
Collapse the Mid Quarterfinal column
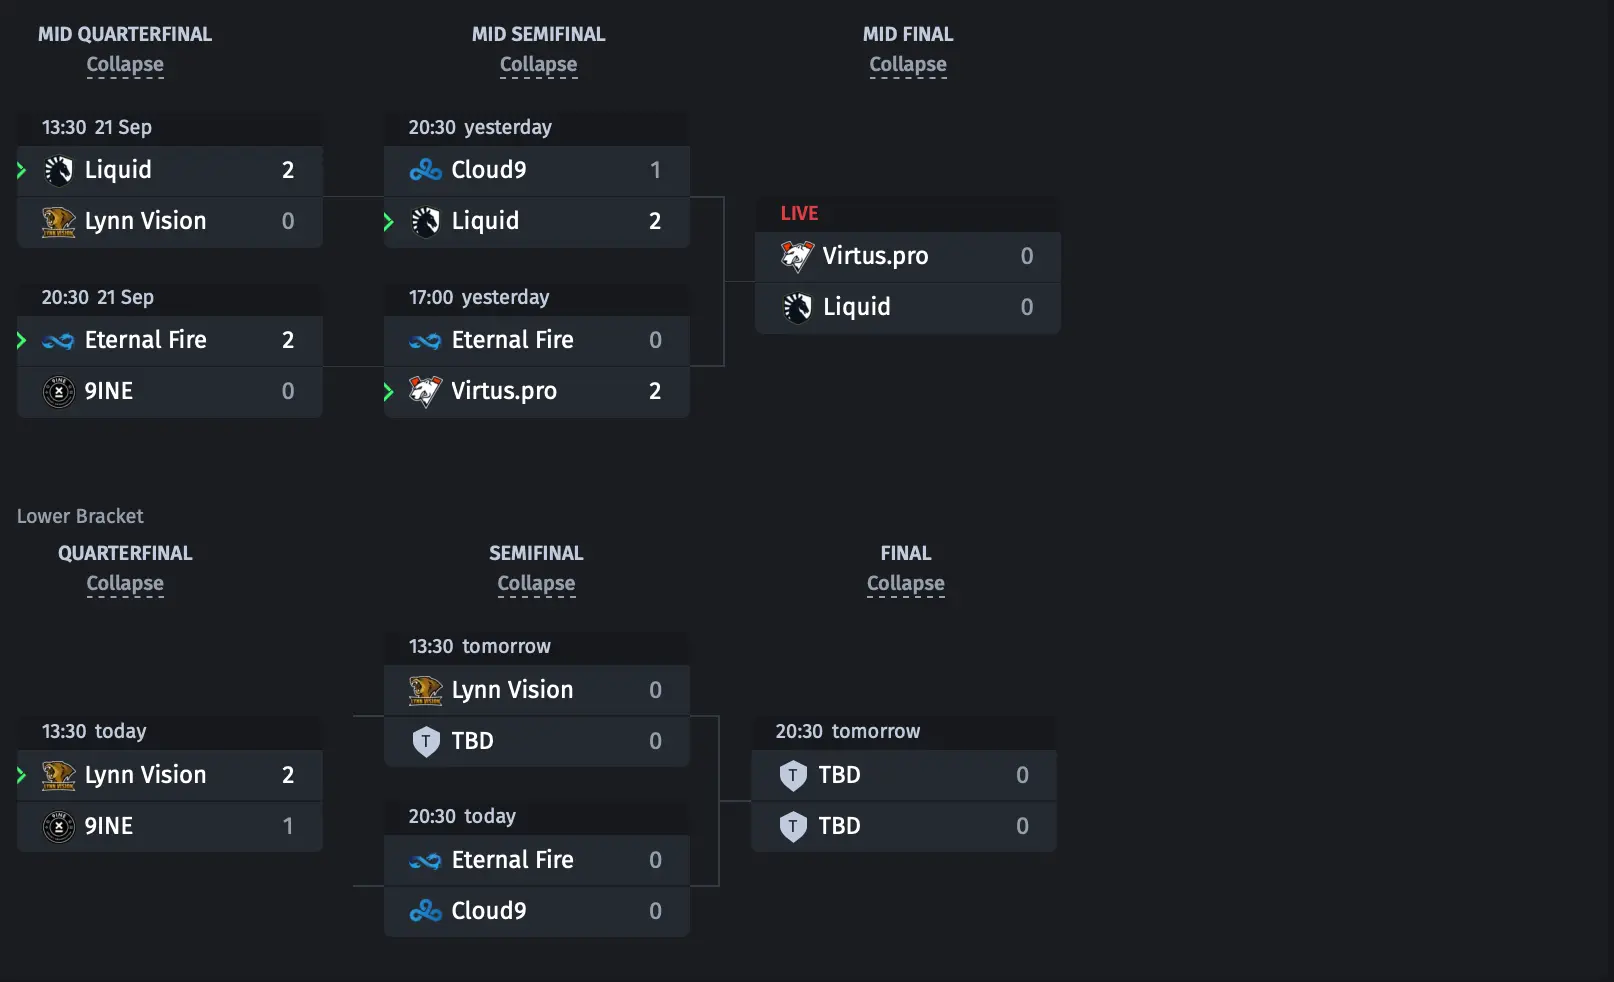(x=125, y=65)
